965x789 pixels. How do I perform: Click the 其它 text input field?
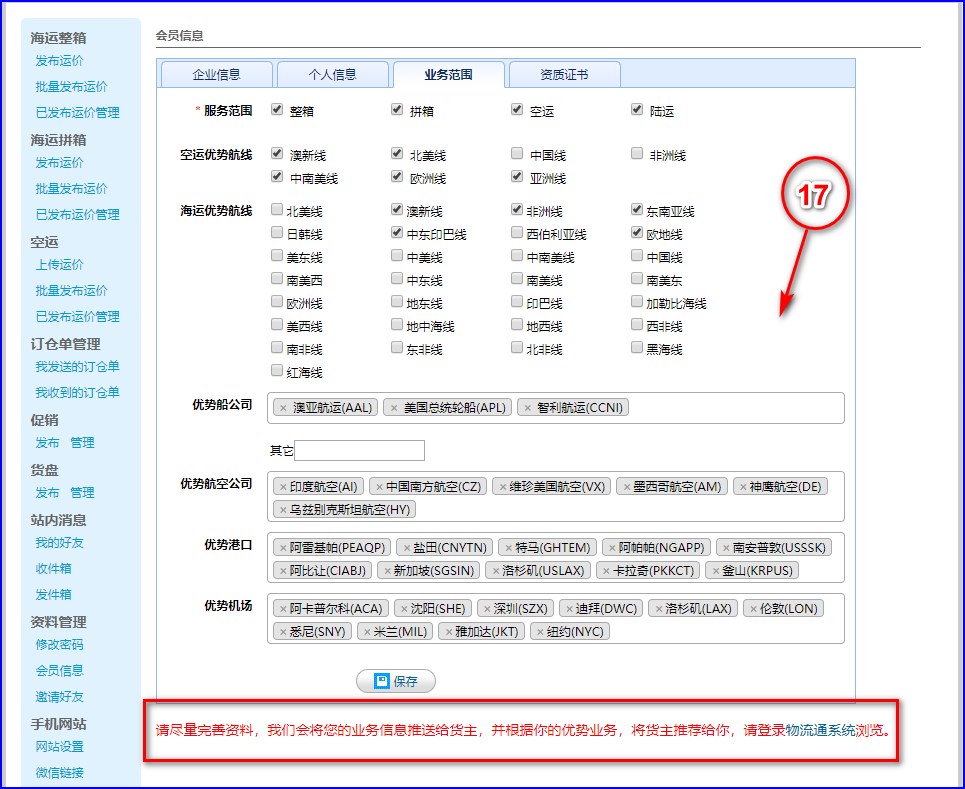pos(359,451)
